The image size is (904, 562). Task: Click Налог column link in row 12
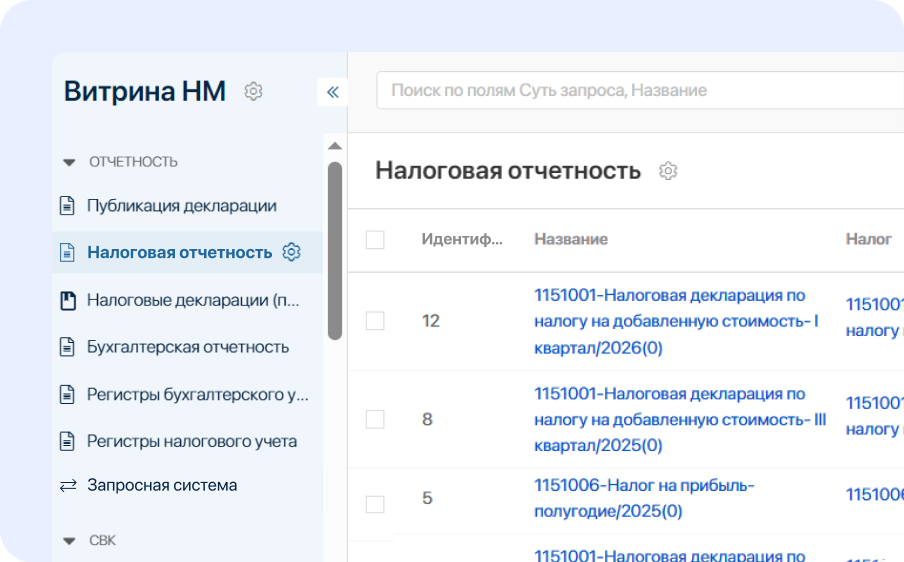click(875, 318)
